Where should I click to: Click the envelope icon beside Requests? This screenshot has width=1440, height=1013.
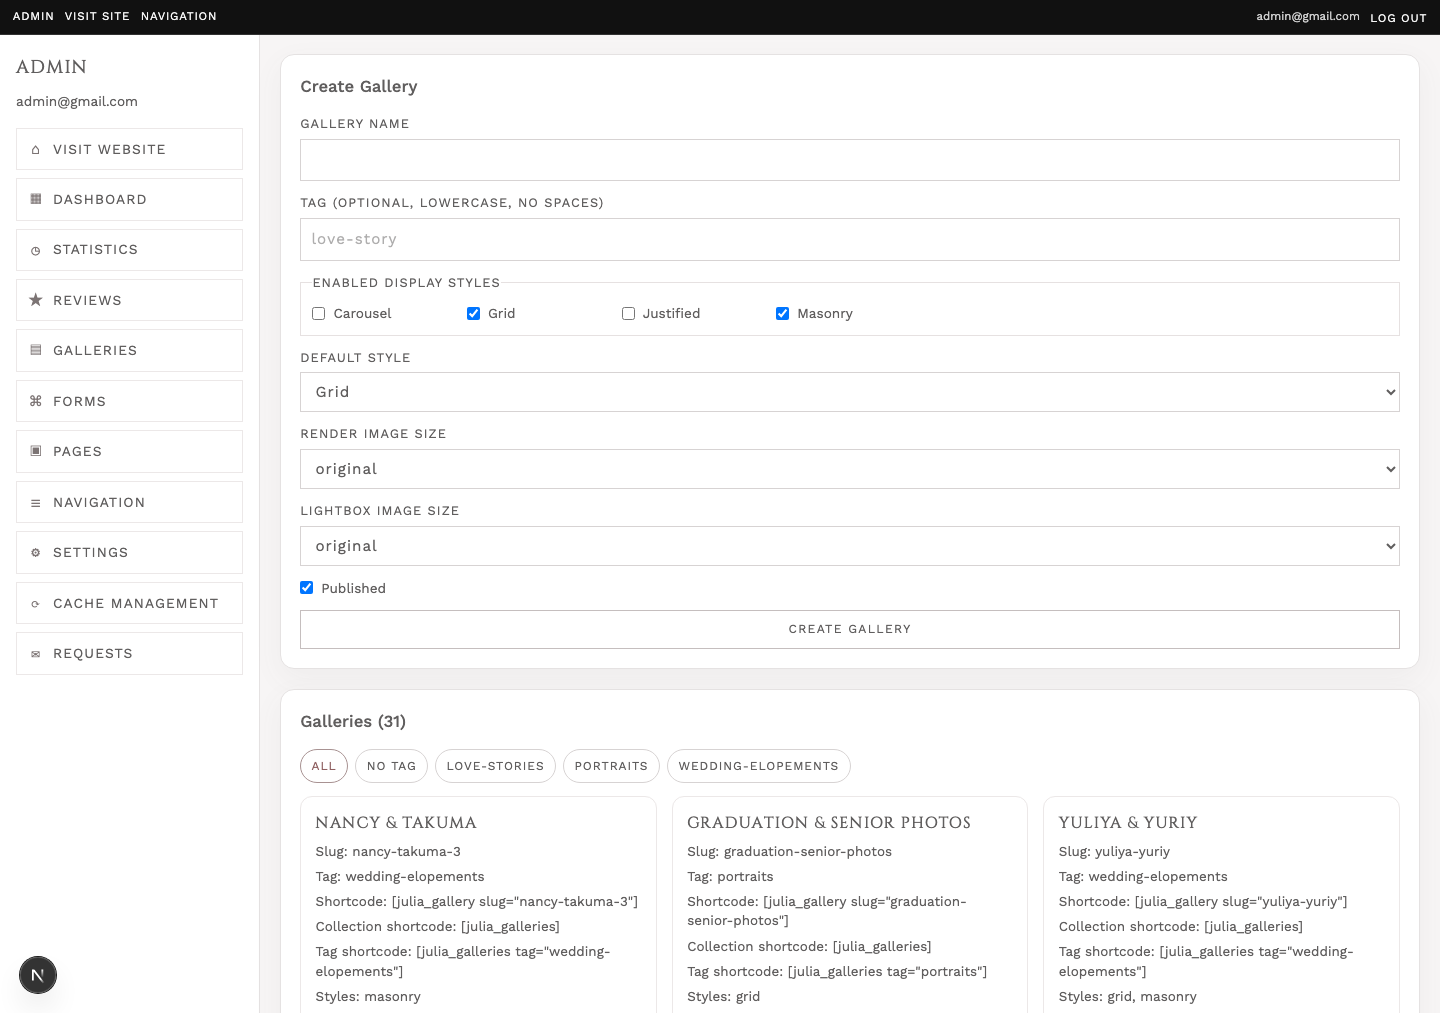pos(36,654)
